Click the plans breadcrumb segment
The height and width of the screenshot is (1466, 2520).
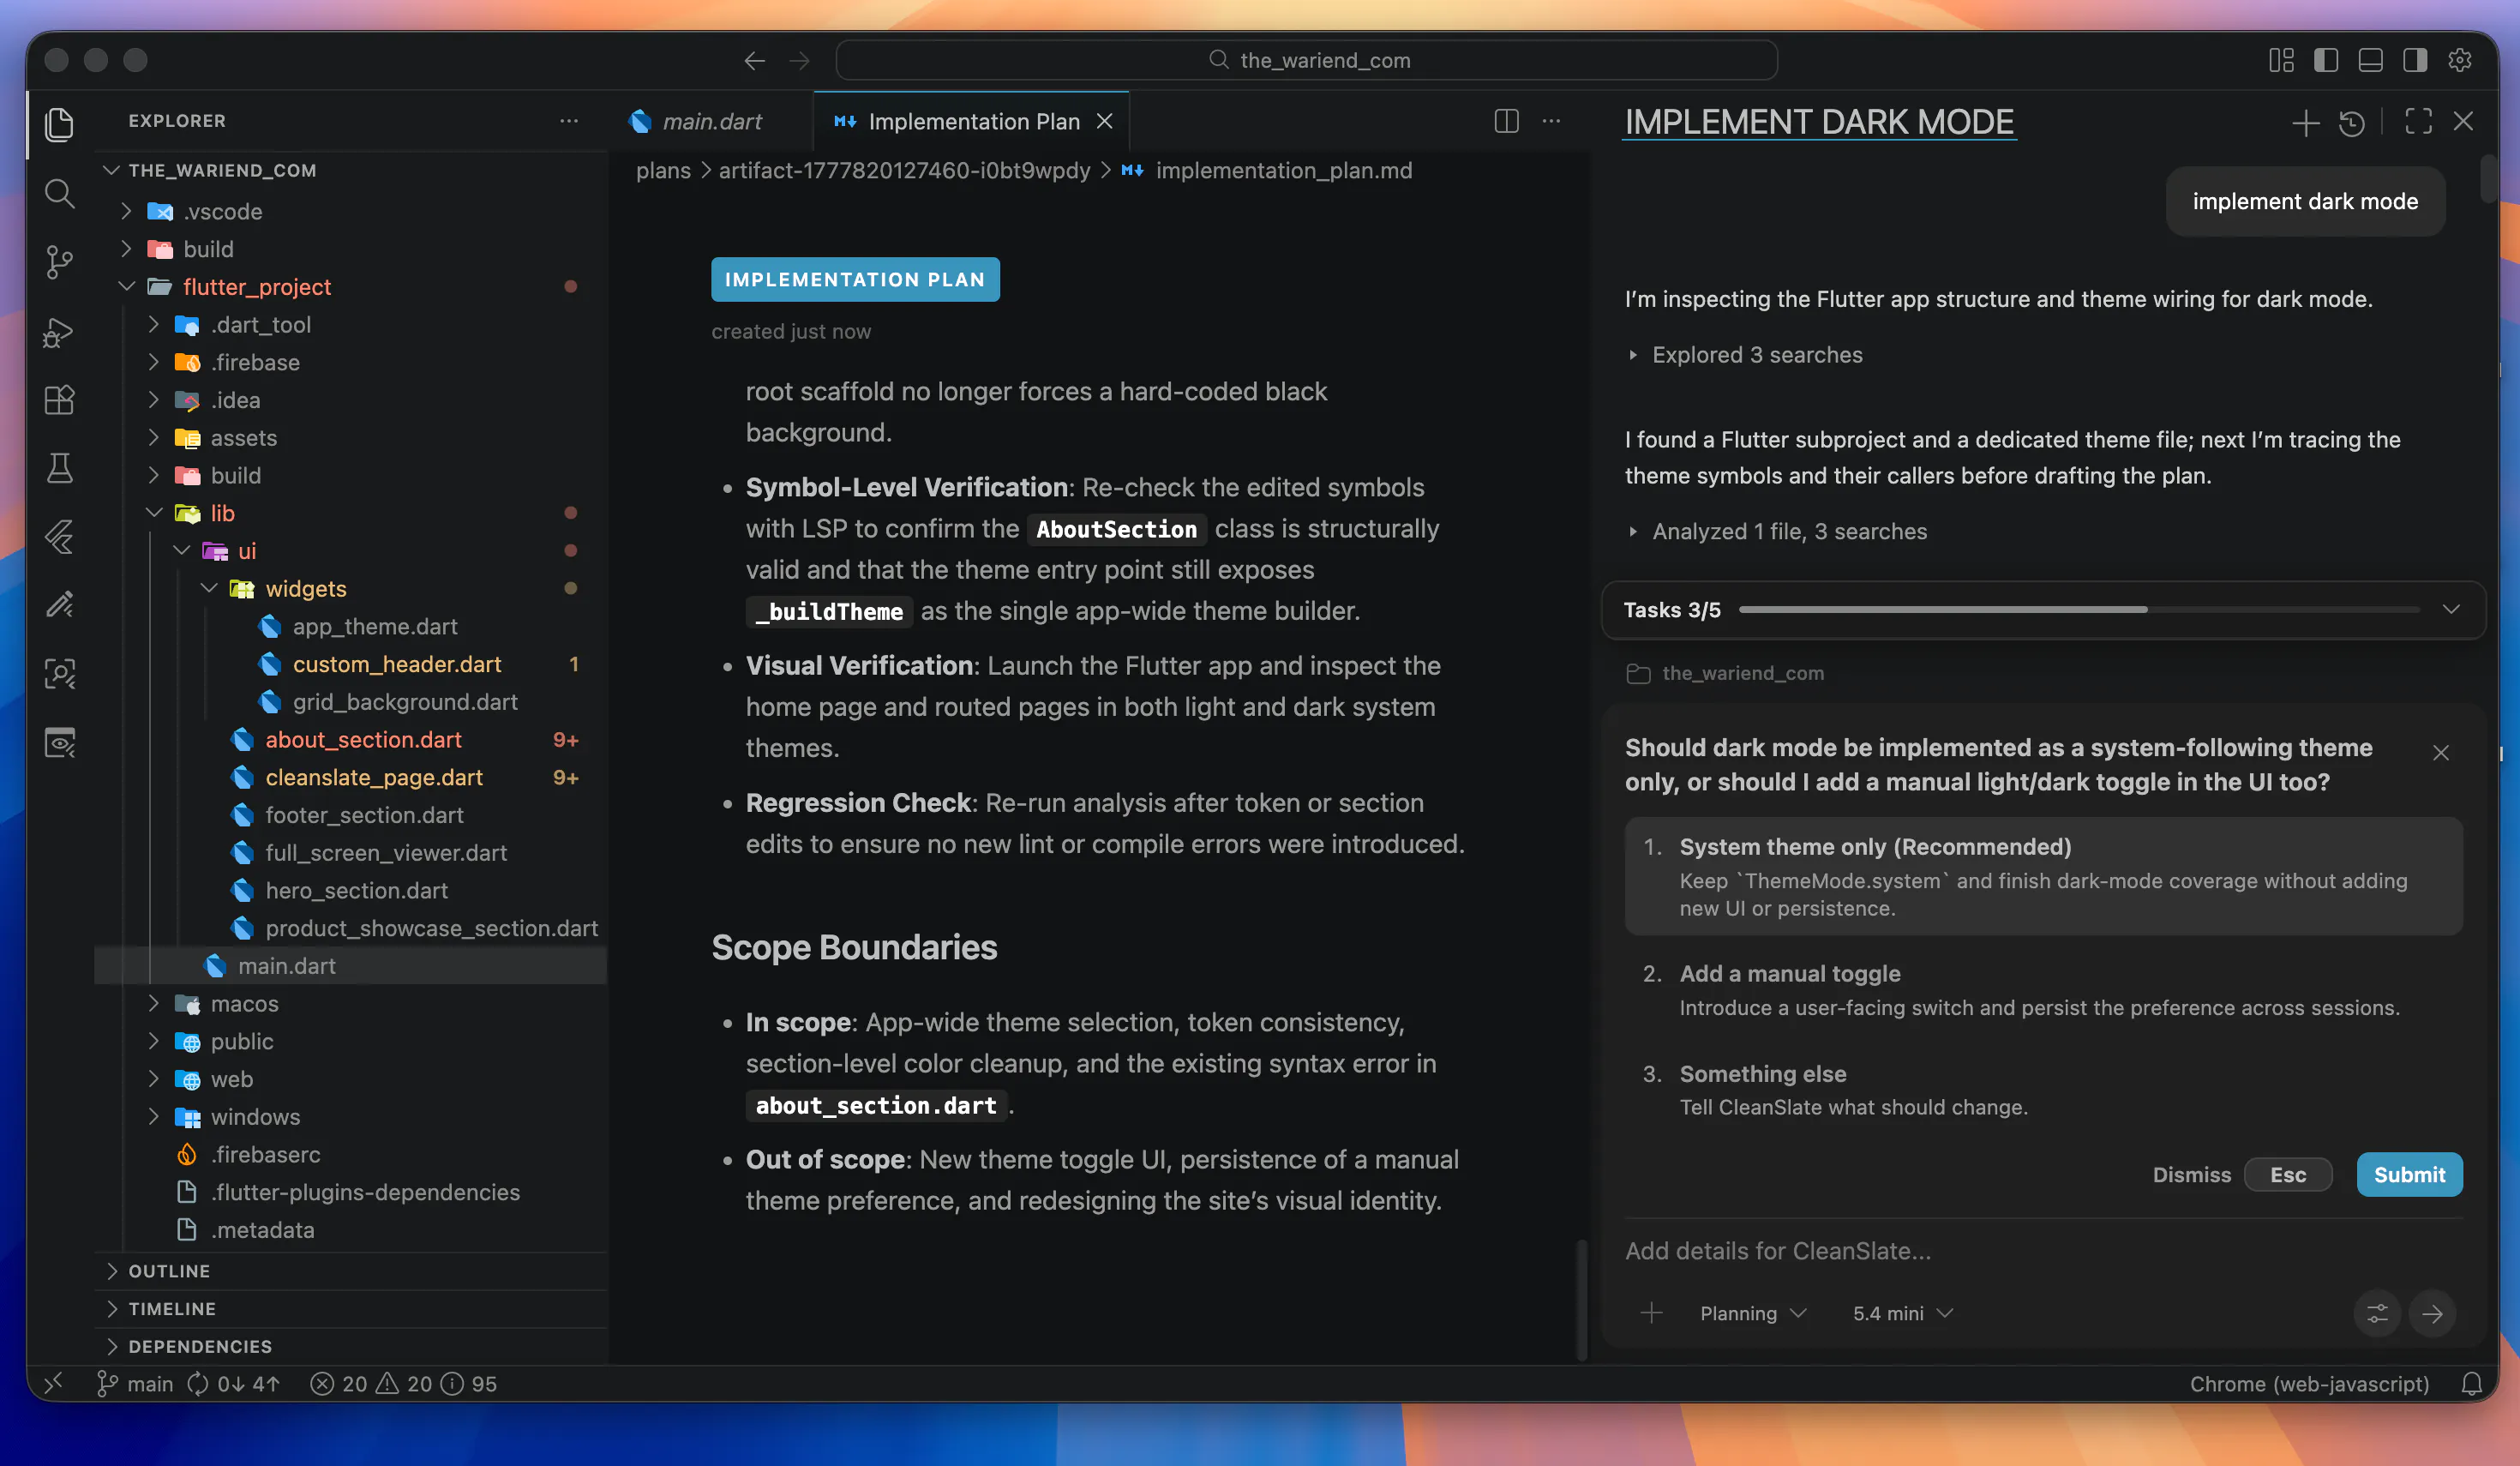pos(663,170)
